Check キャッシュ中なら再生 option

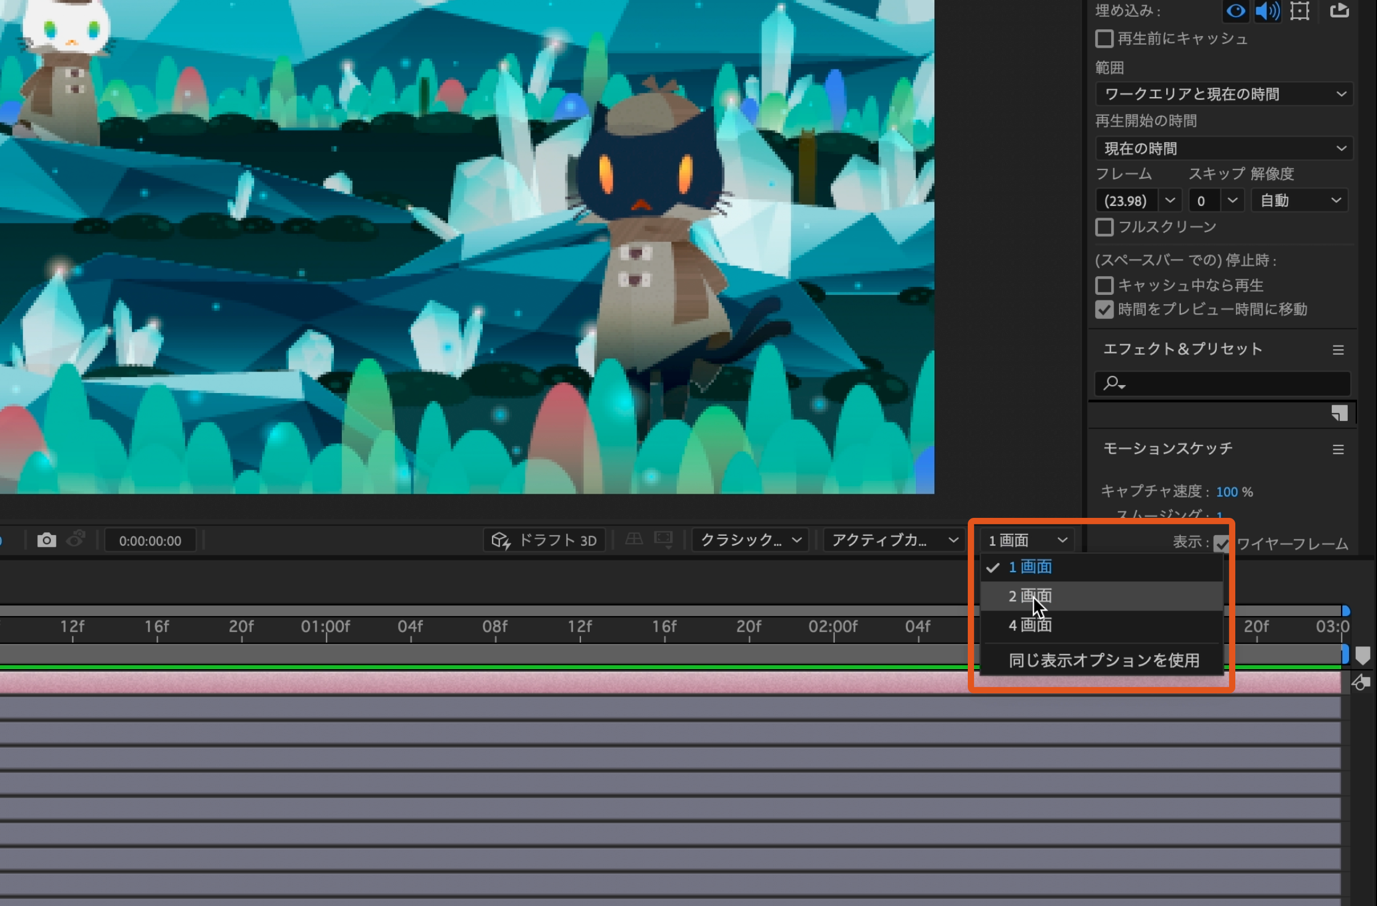pos(1104,285)
